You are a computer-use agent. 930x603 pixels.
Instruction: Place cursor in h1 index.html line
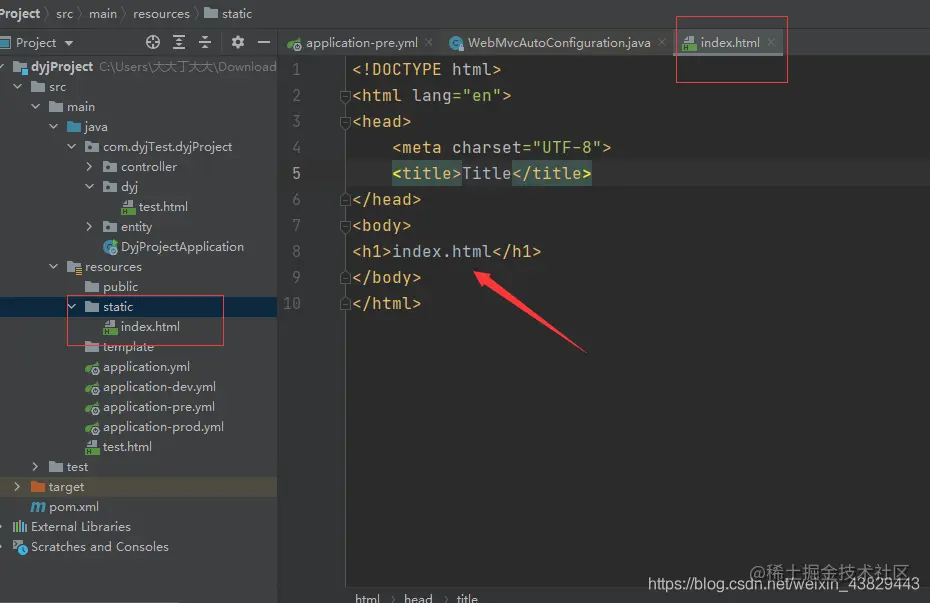point(447,251)
